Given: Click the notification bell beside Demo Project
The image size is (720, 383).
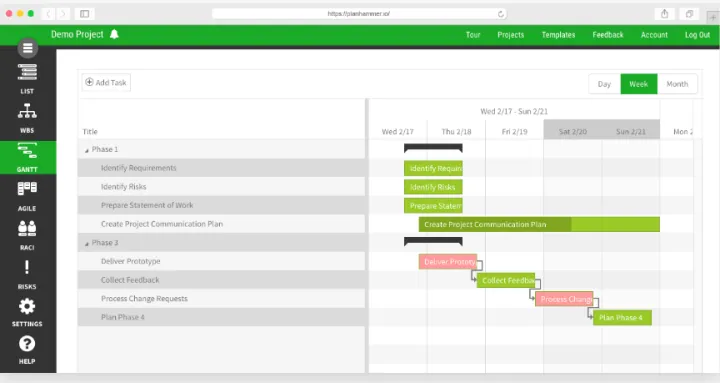Looking at the screenshot, I should pos(114,34).
